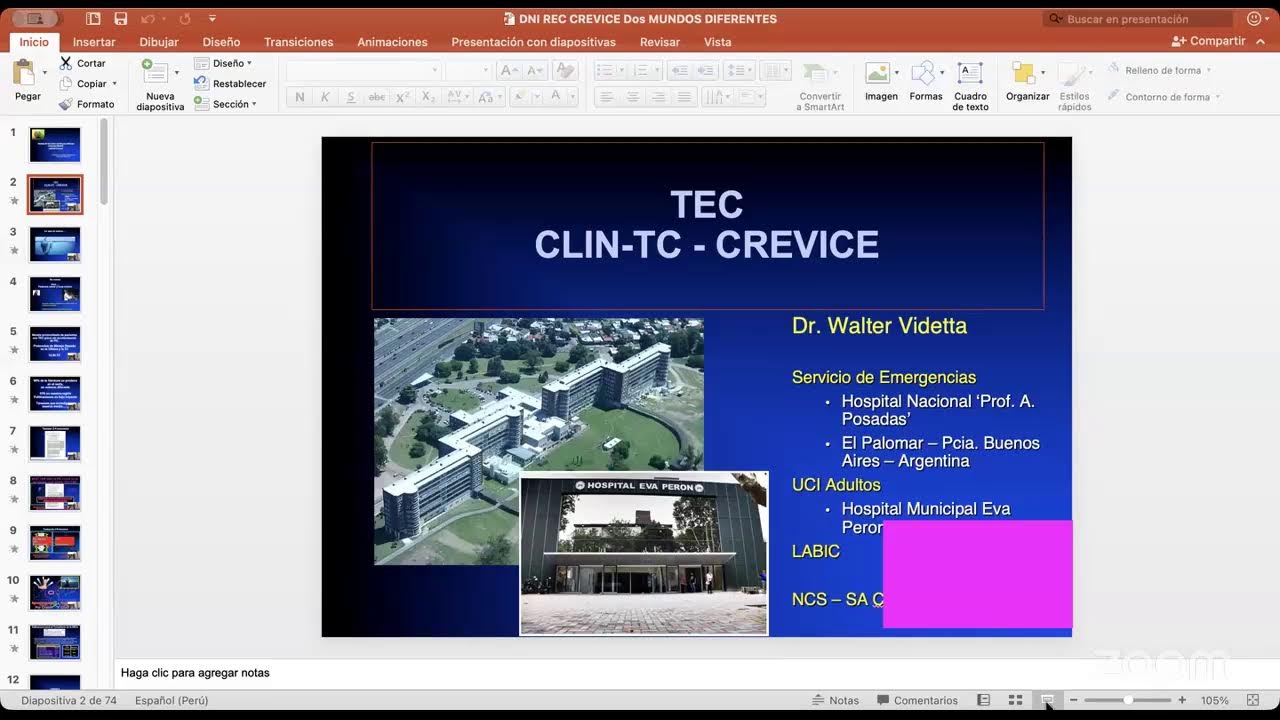Viewport: 1280px width, 720px height.
Task: Click the increase indent icon
Action: pyautogui.click(x=706, y=70)
